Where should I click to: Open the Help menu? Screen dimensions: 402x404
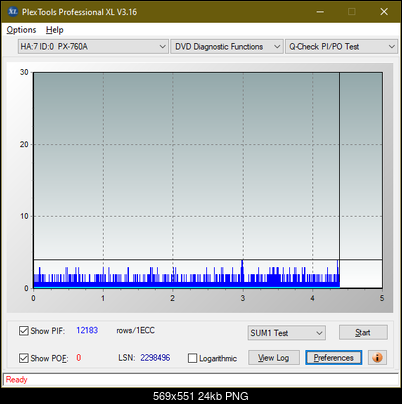55,30
